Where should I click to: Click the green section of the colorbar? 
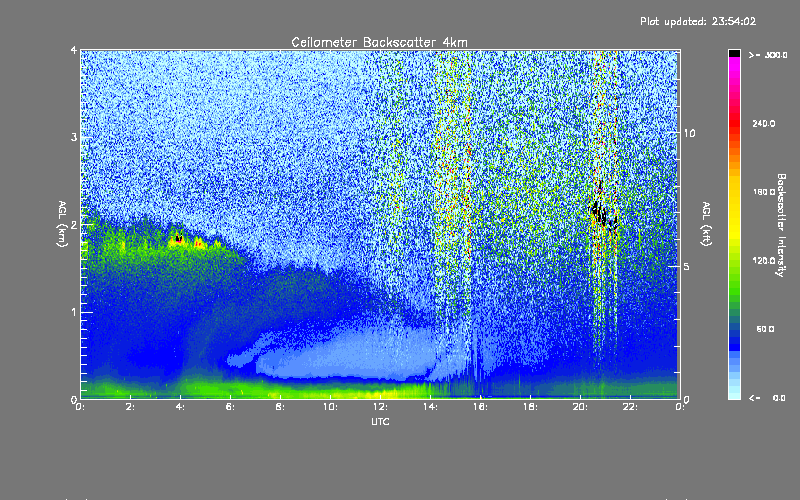point(734,286)
